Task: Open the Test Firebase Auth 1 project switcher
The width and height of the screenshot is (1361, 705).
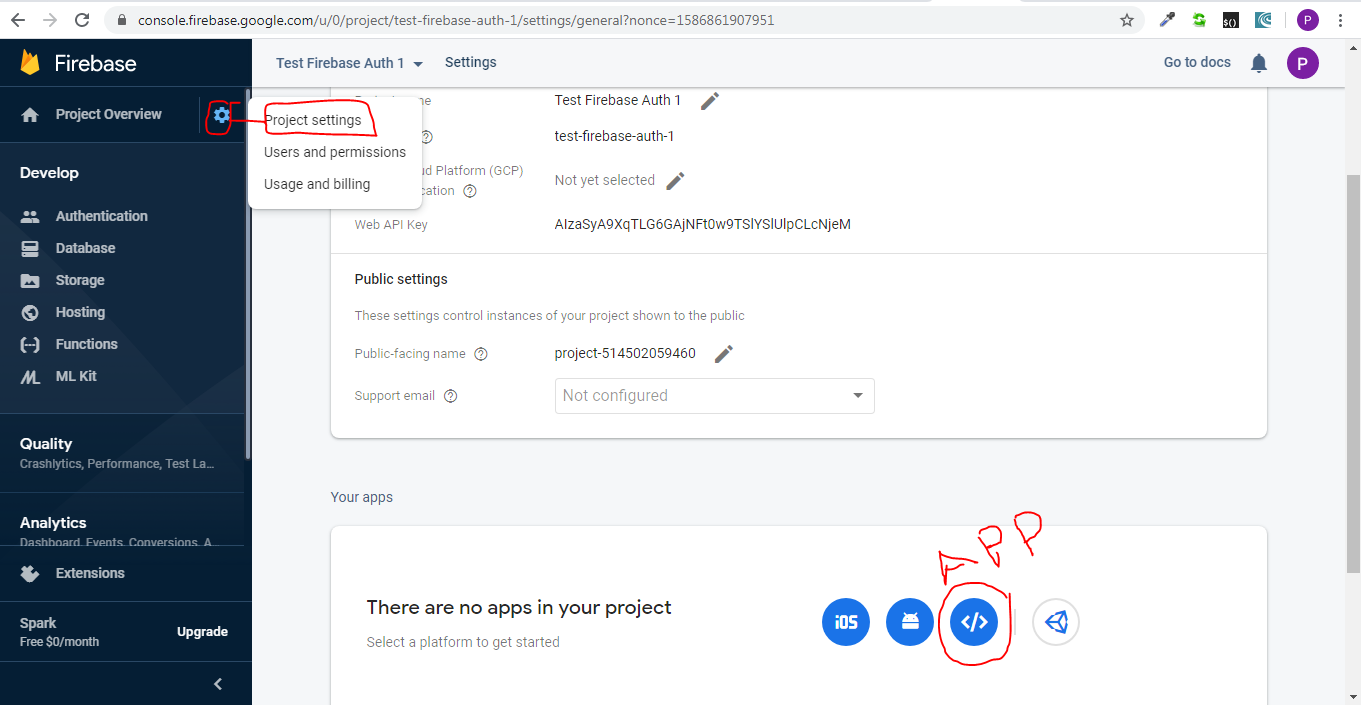Action: tap(349, 62)
